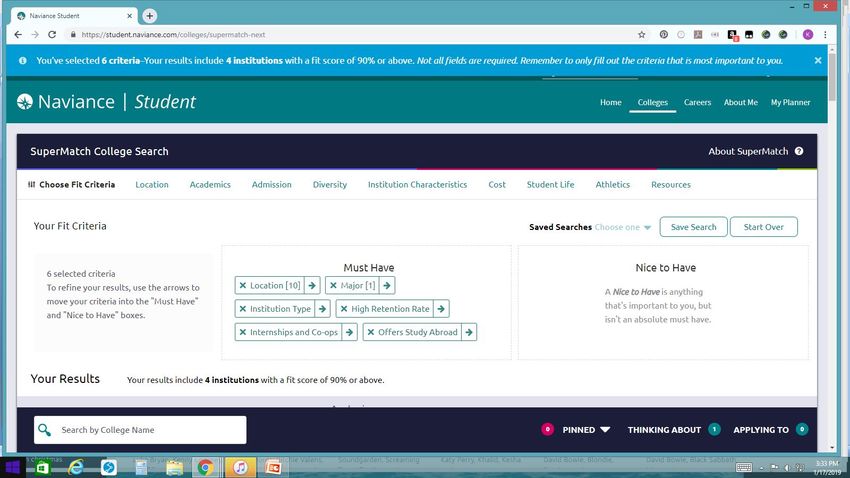Open the Thinking About colleges list
850x478 pixels.
pyautogui.click(x=674, y=430)
